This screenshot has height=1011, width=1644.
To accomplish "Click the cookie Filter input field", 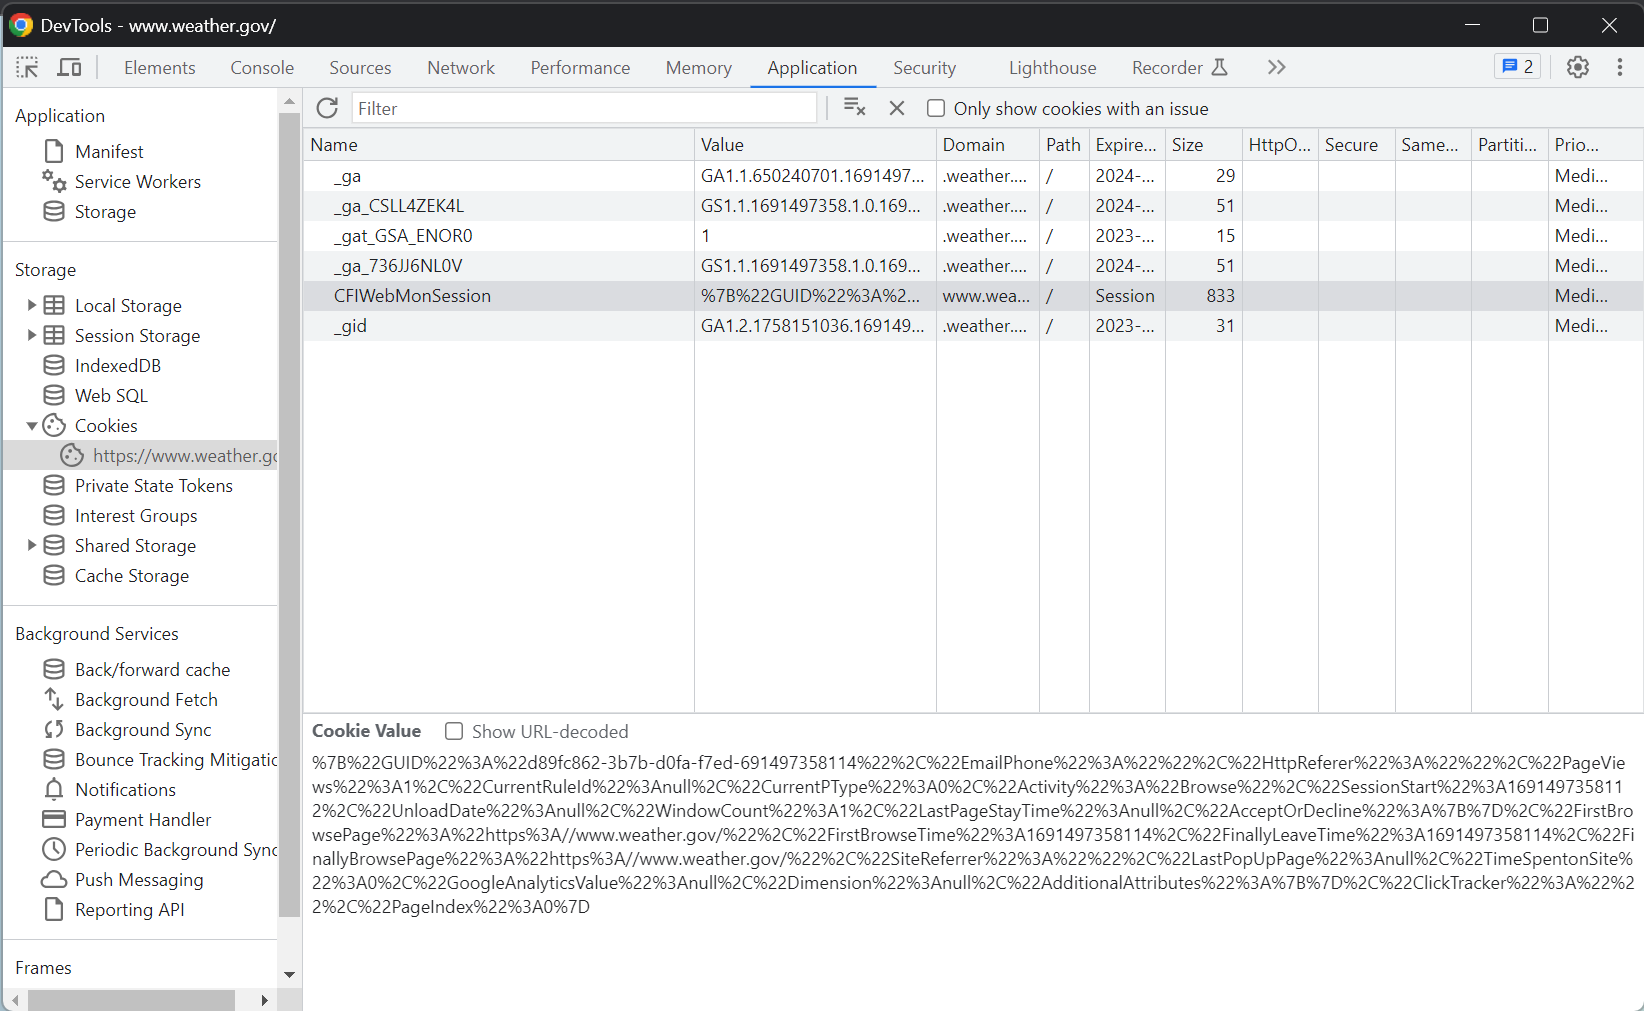I will click(584, 108).
